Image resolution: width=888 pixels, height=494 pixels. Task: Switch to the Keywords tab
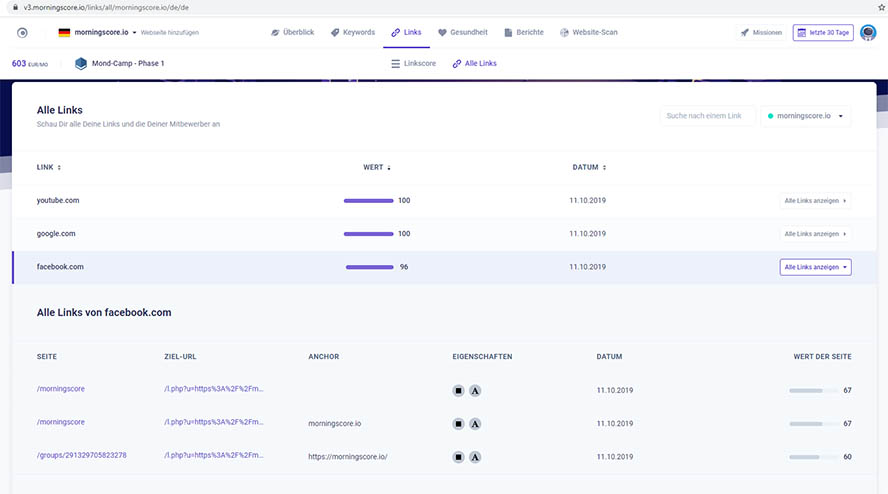click(x=353, y=32)
